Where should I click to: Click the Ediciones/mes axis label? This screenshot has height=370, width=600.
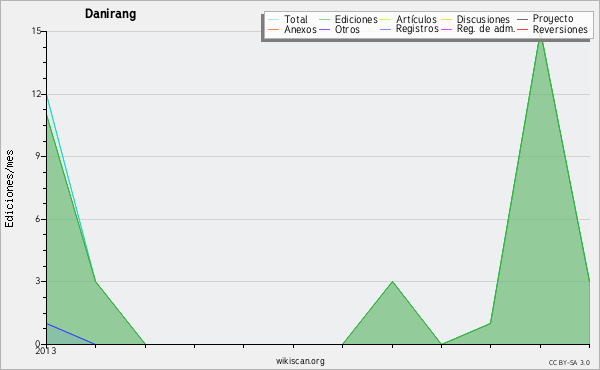coord(9,189)
